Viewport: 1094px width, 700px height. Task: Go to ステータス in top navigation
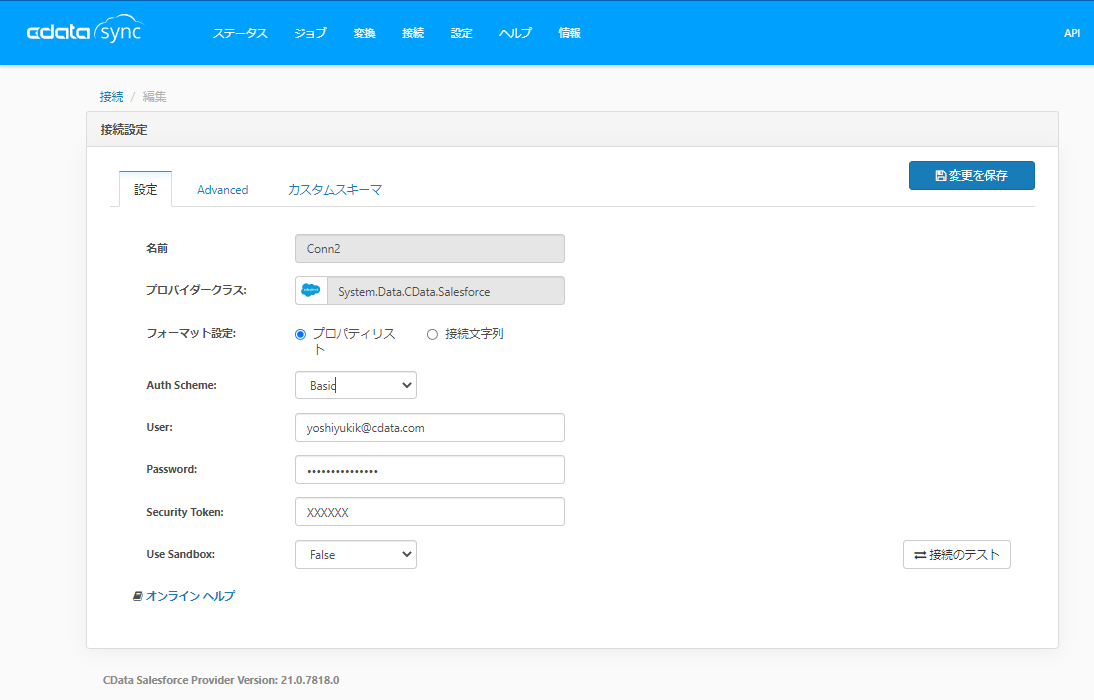(240, 33)
